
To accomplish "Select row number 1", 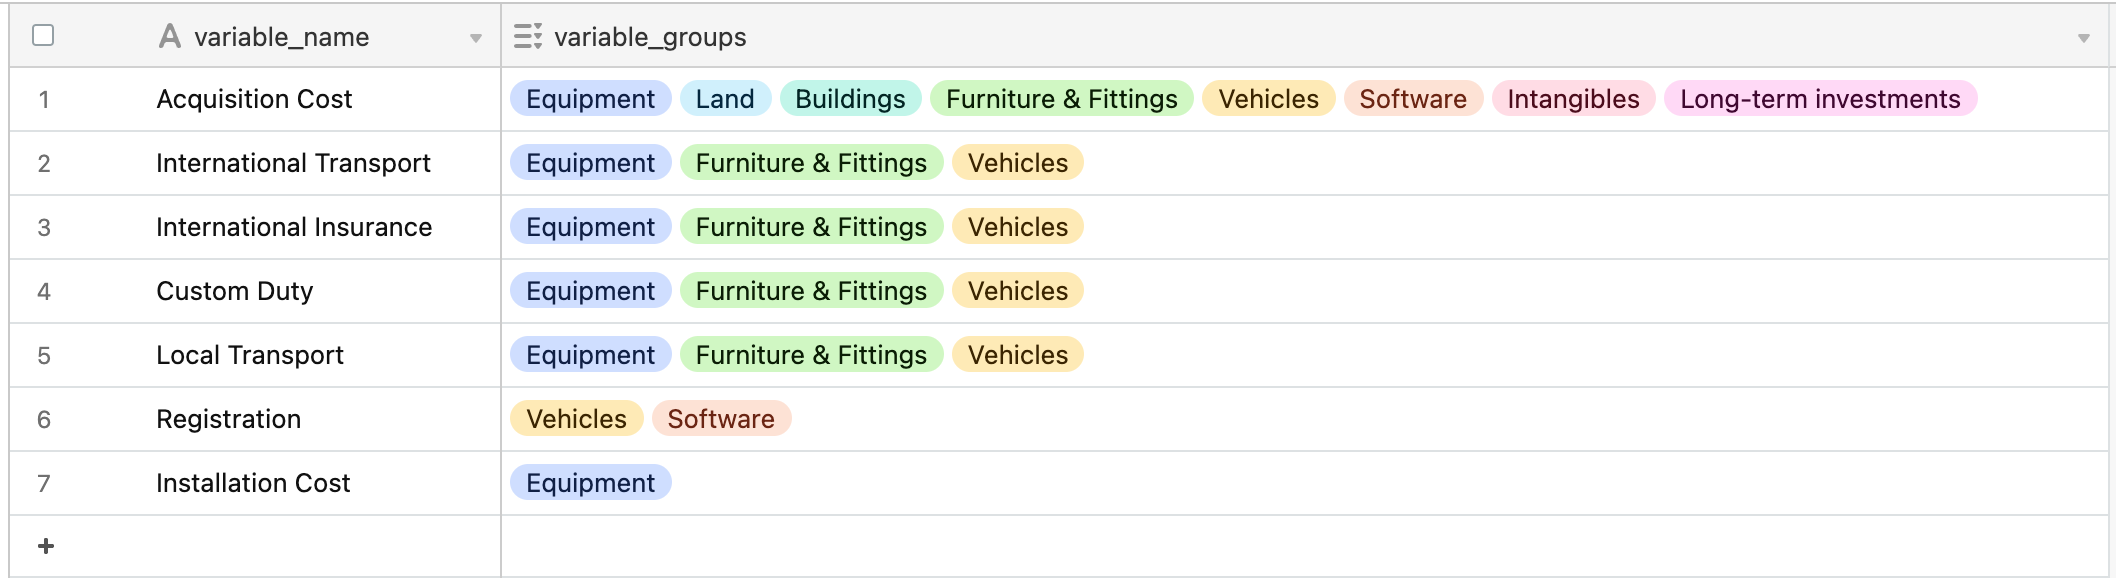I will (x=44, y=100).
